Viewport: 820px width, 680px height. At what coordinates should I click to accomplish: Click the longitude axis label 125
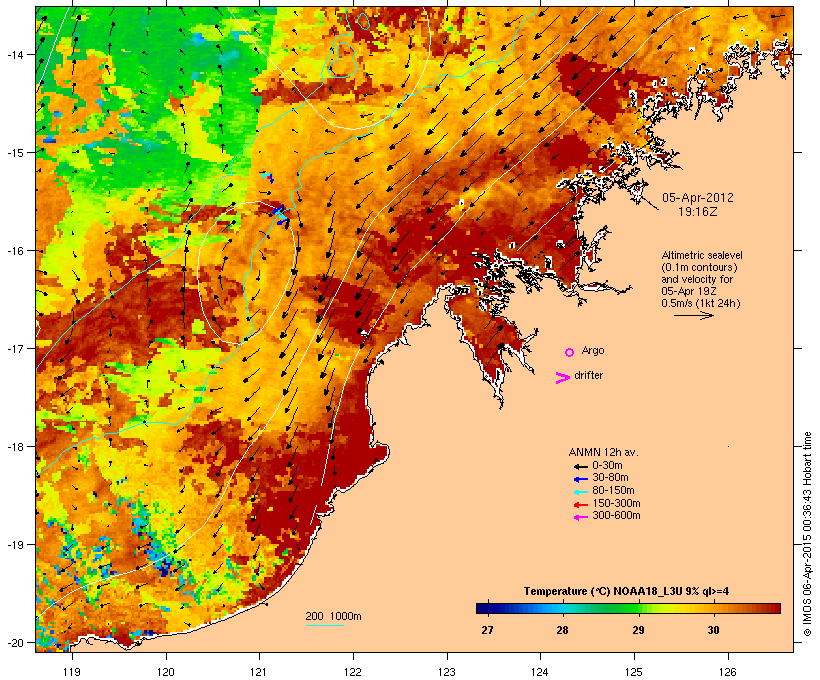click(634, 672)
